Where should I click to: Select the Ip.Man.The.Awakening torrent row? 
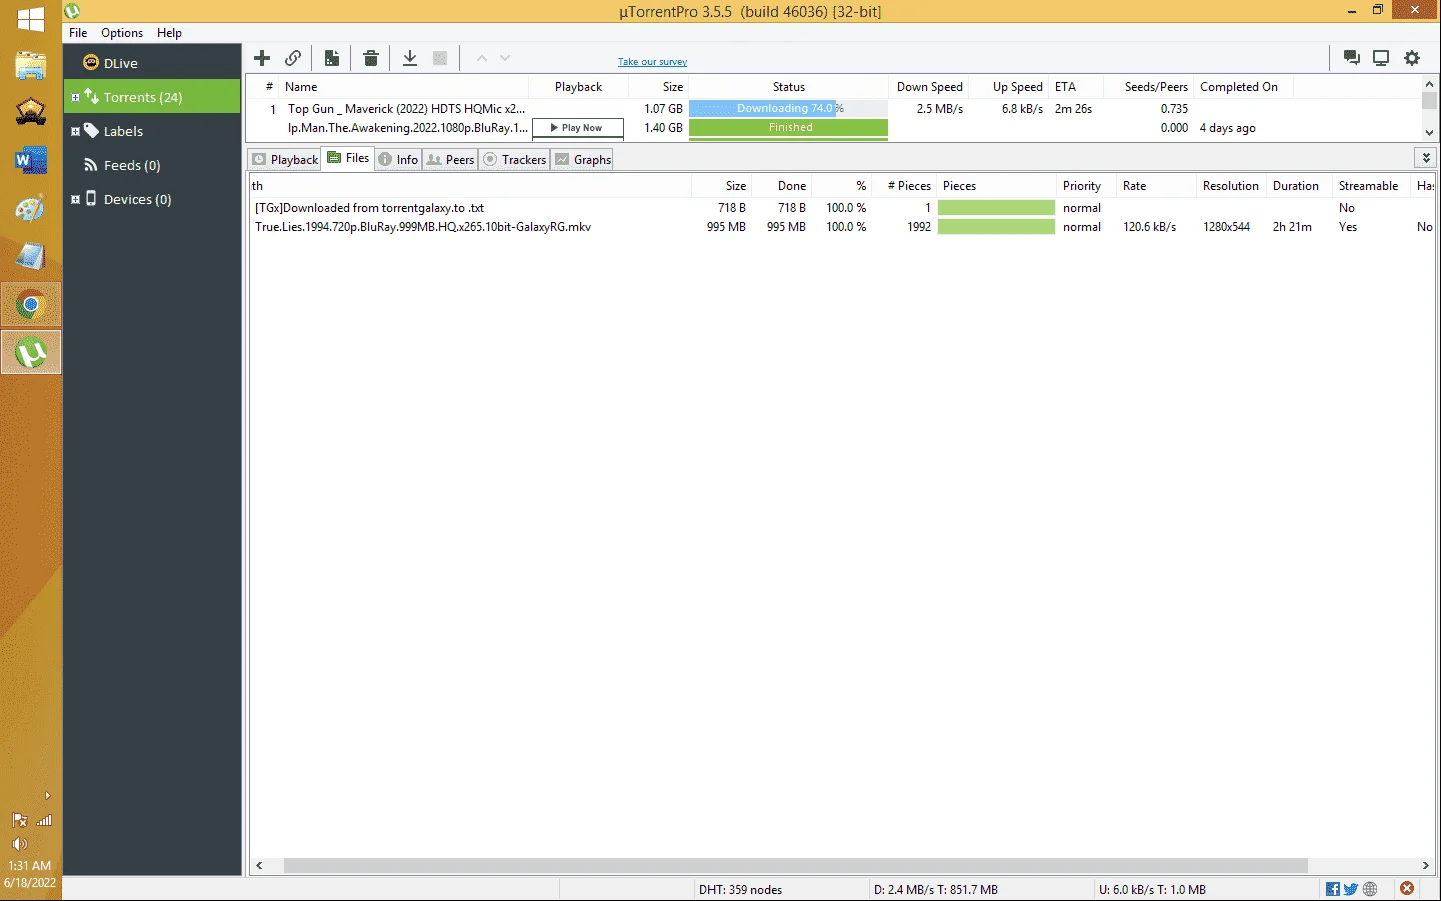[x=836, y=128]
